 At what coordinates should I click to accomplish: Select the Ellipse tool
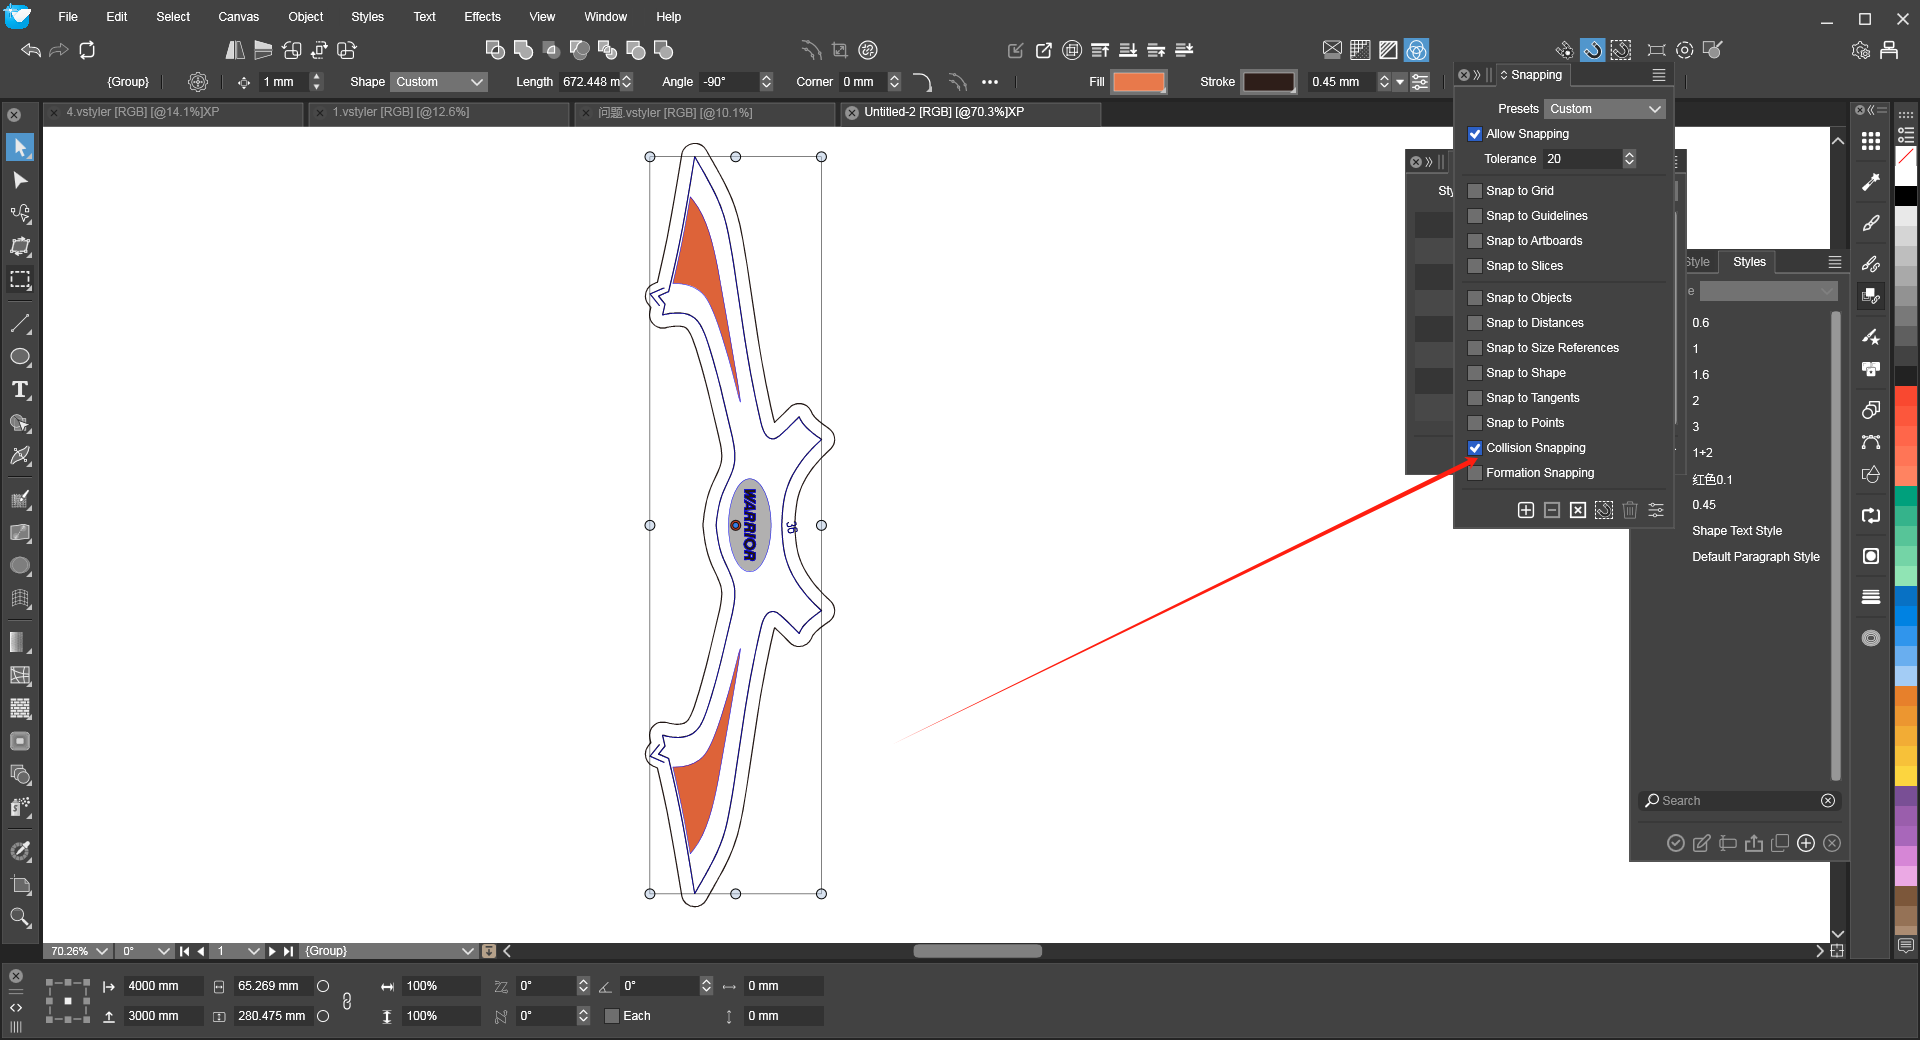(x=20, y=357)
